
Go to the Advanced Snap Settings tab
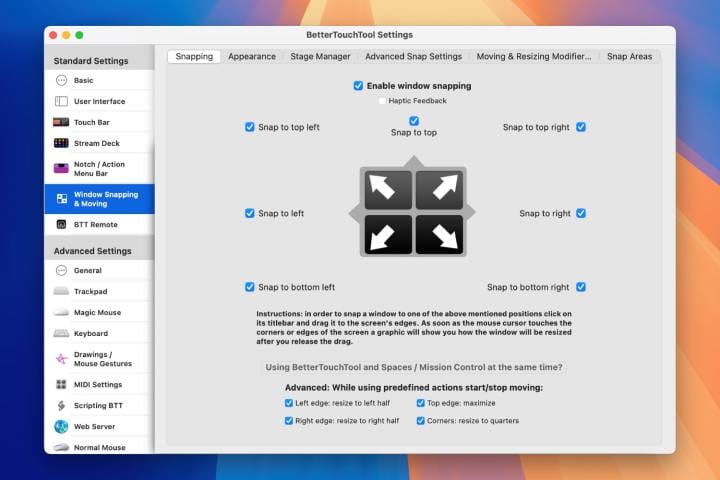click(x=413, y=57)
